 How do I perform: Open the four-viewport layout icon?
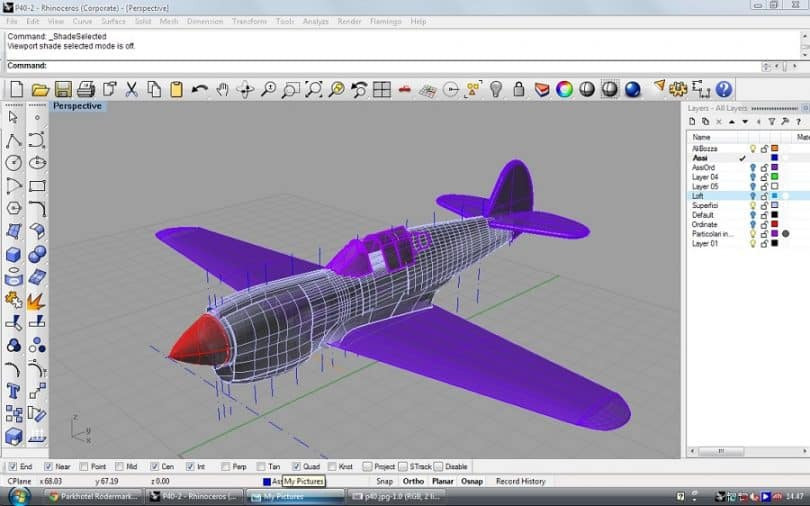tap(381, 90)
